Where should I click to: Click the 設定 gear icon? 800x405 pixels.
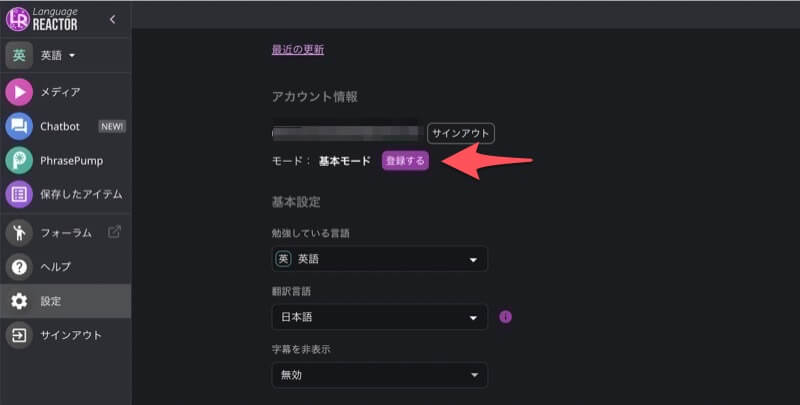19,301
